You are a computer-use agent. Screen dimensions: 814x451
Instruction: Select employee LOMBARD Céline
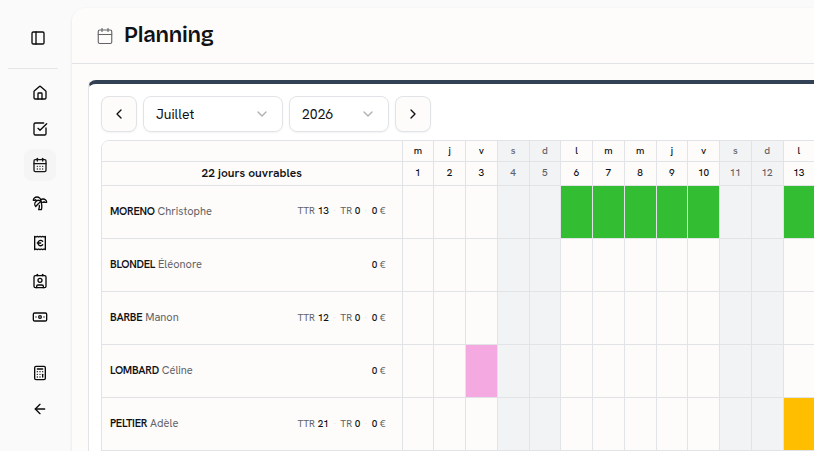151,370
